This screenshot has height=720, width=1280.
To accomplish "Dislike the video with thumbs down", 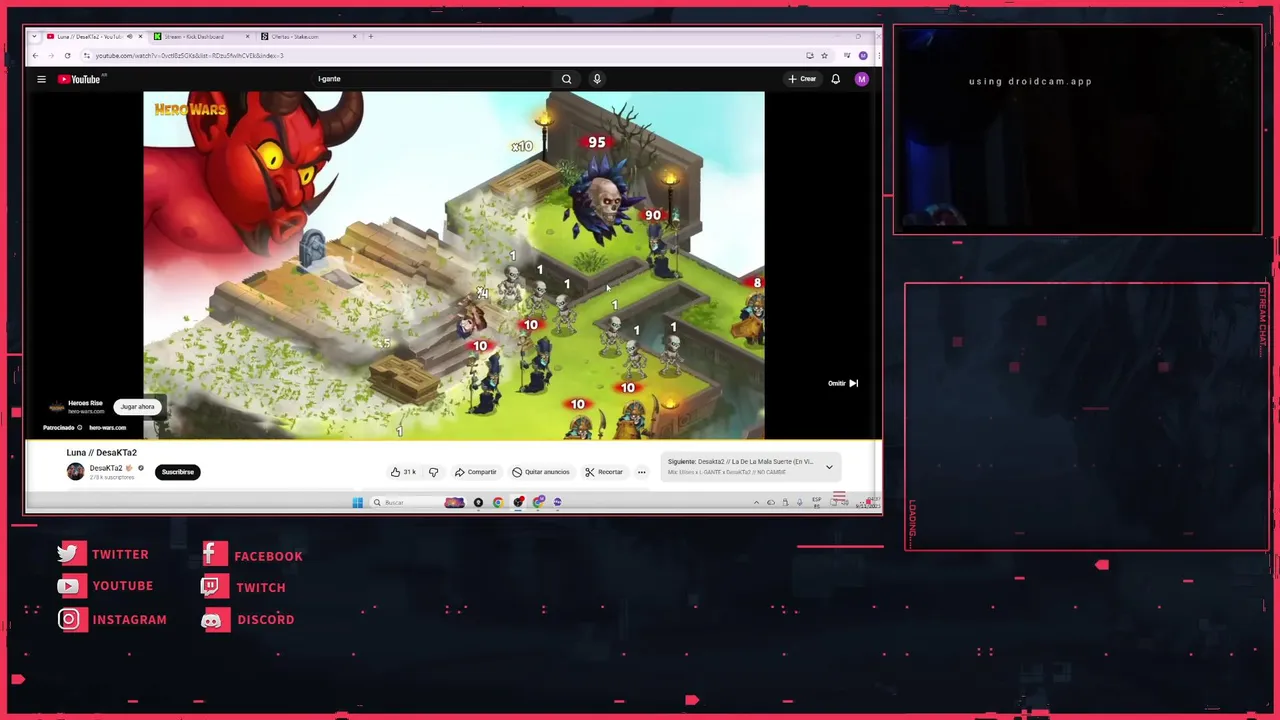I will (x=433, y=472).
